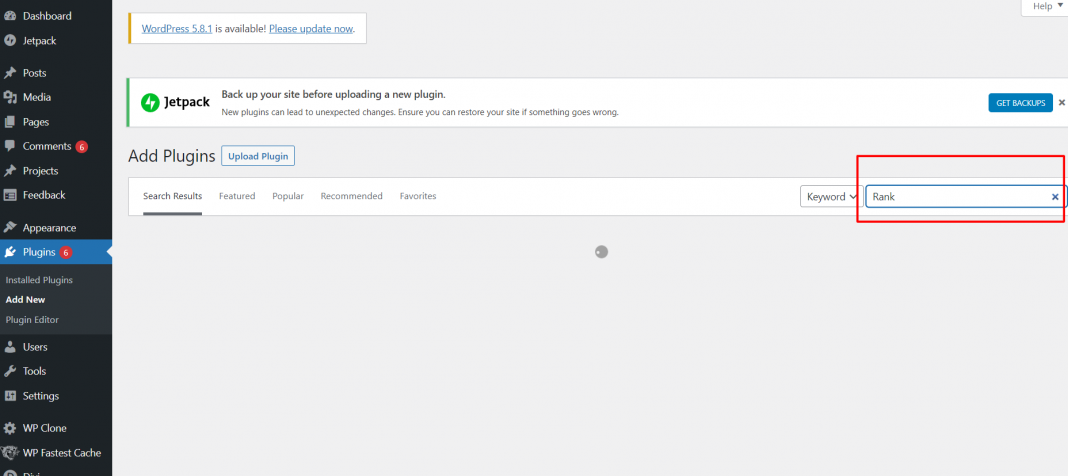Click the Plugins update badge 6
The height and width of the screenshot is (476, 1068).
(65, 253)
